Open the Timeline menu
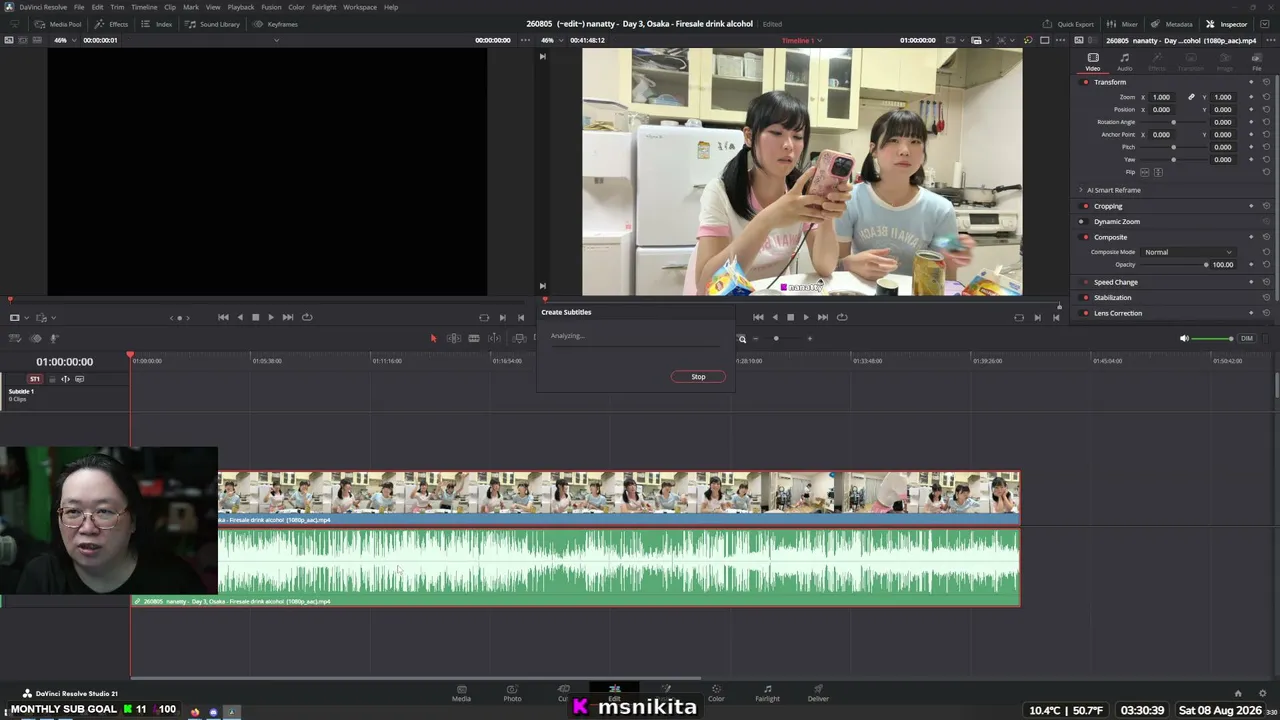 [144, 7]
